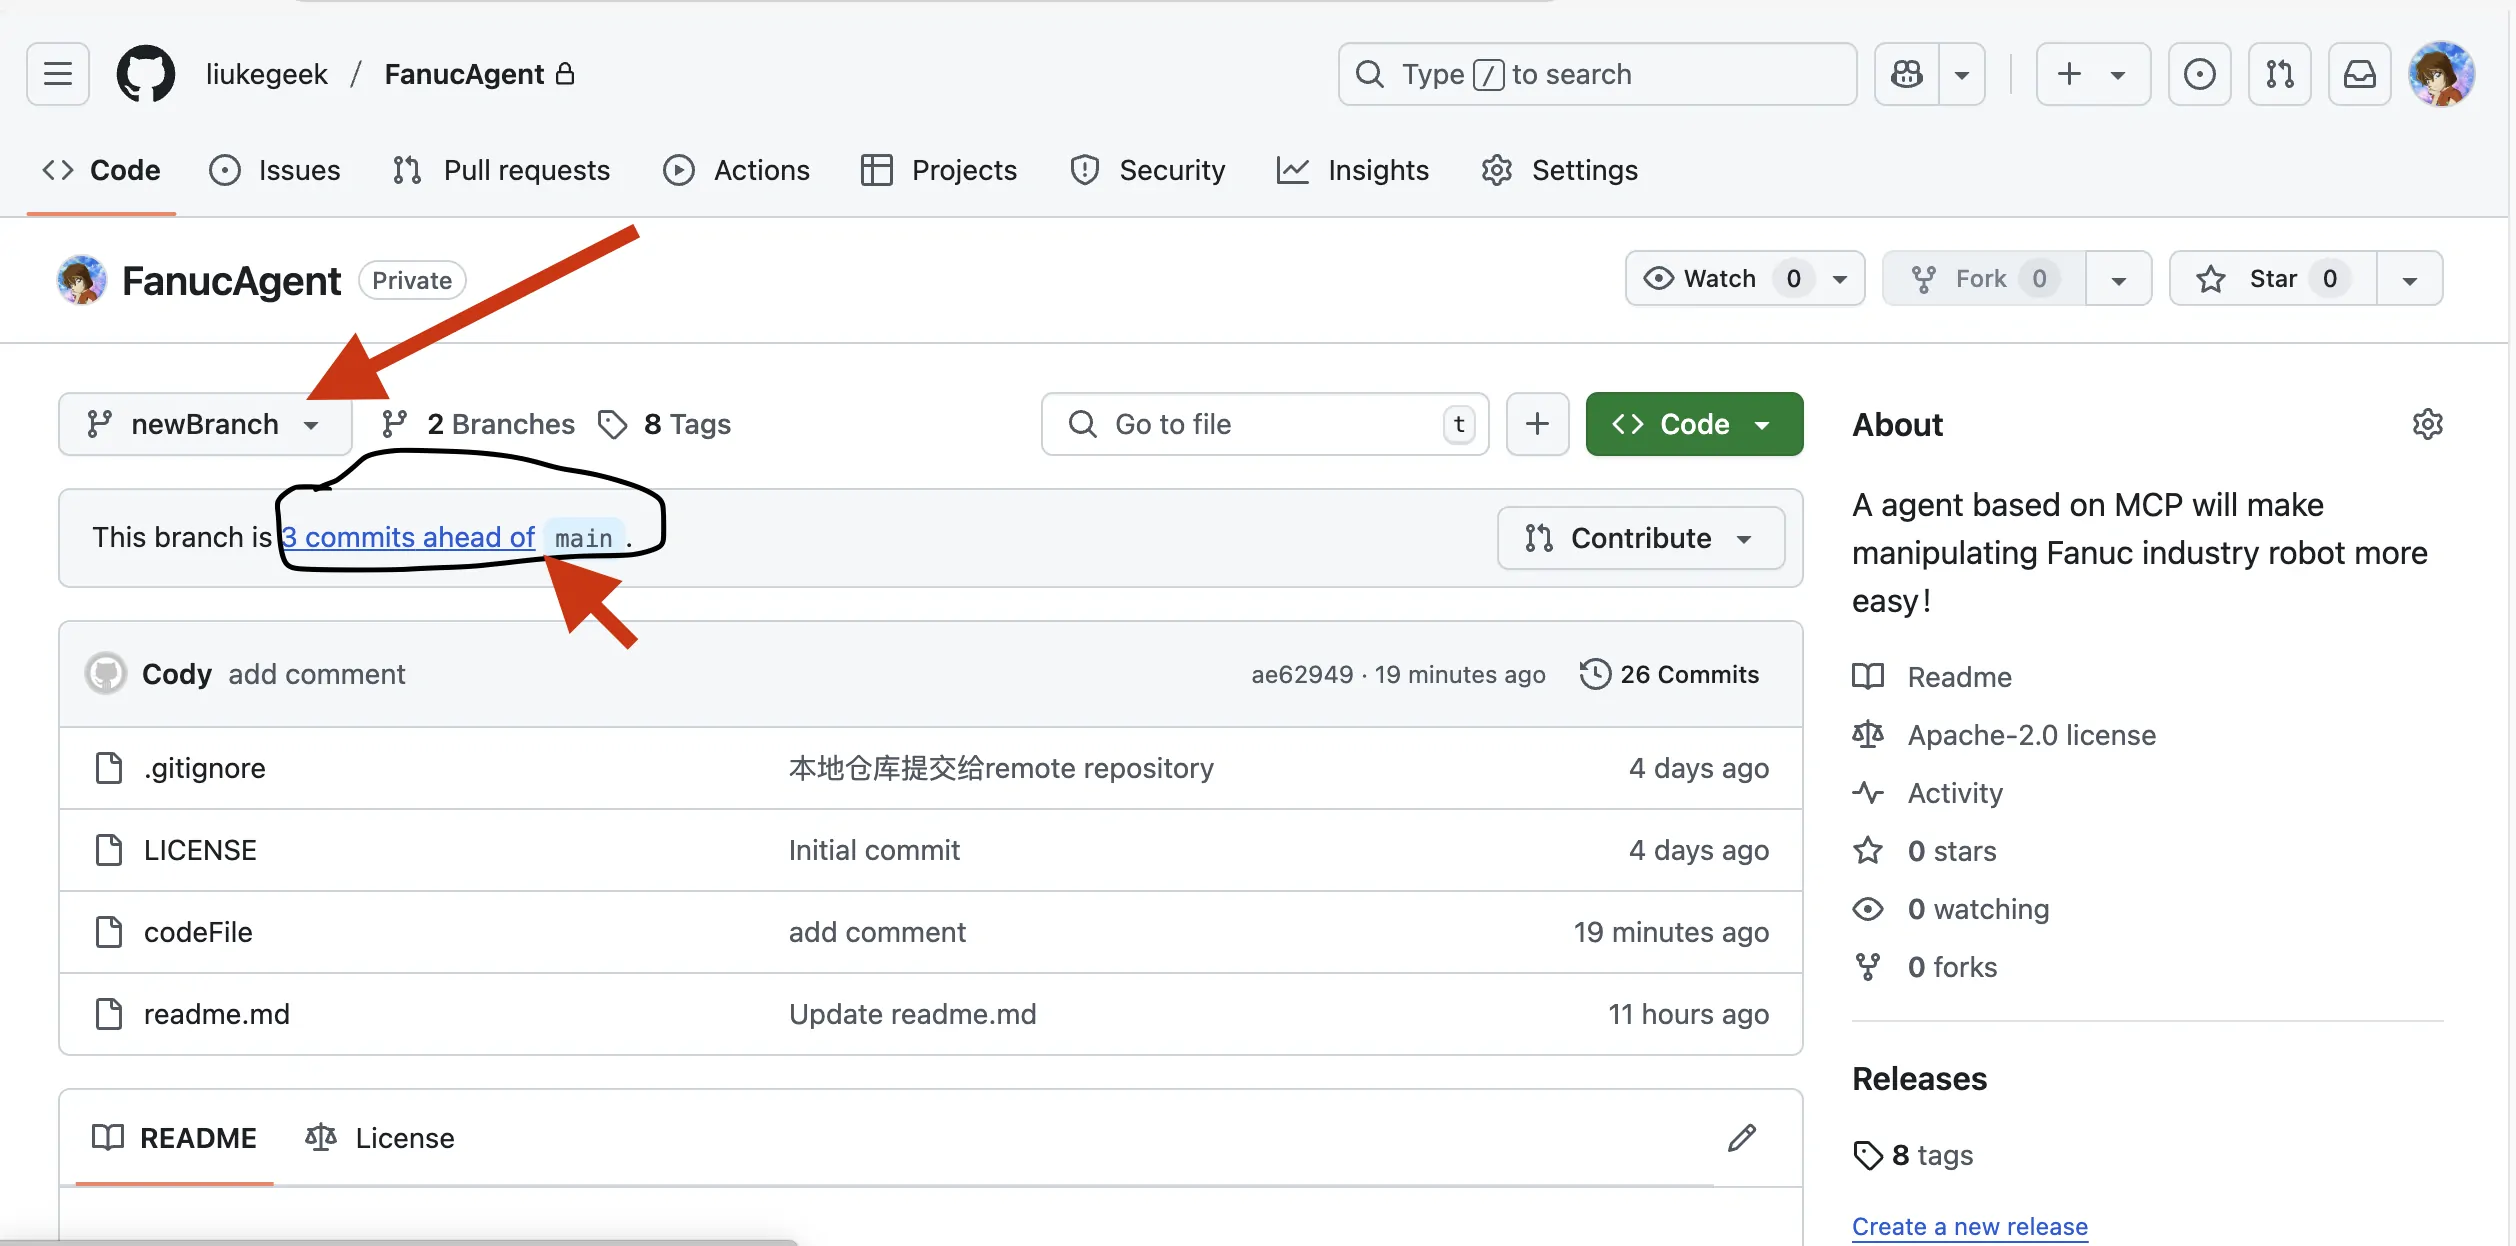Open the issues shortcut icon in header
Image resolution: width=2516 pixels, height=1246 pixels.
[x=2199, y=74]
